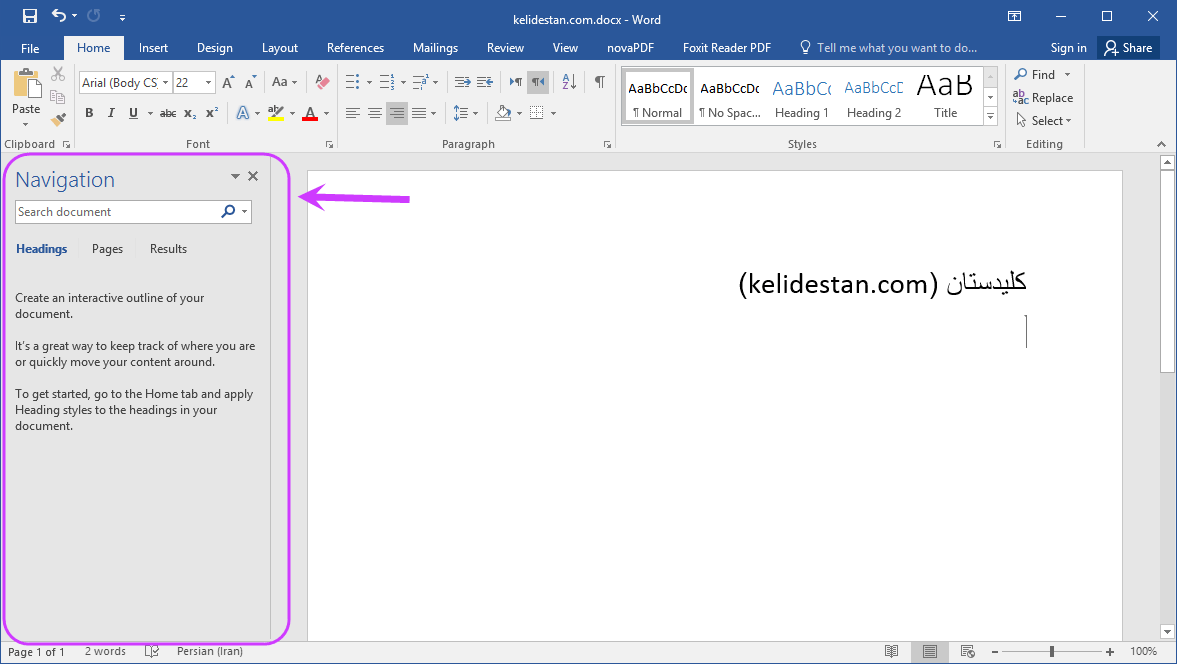Toggle show/hide paragraph marks
Screen dimensions: 1177x664
599,82
